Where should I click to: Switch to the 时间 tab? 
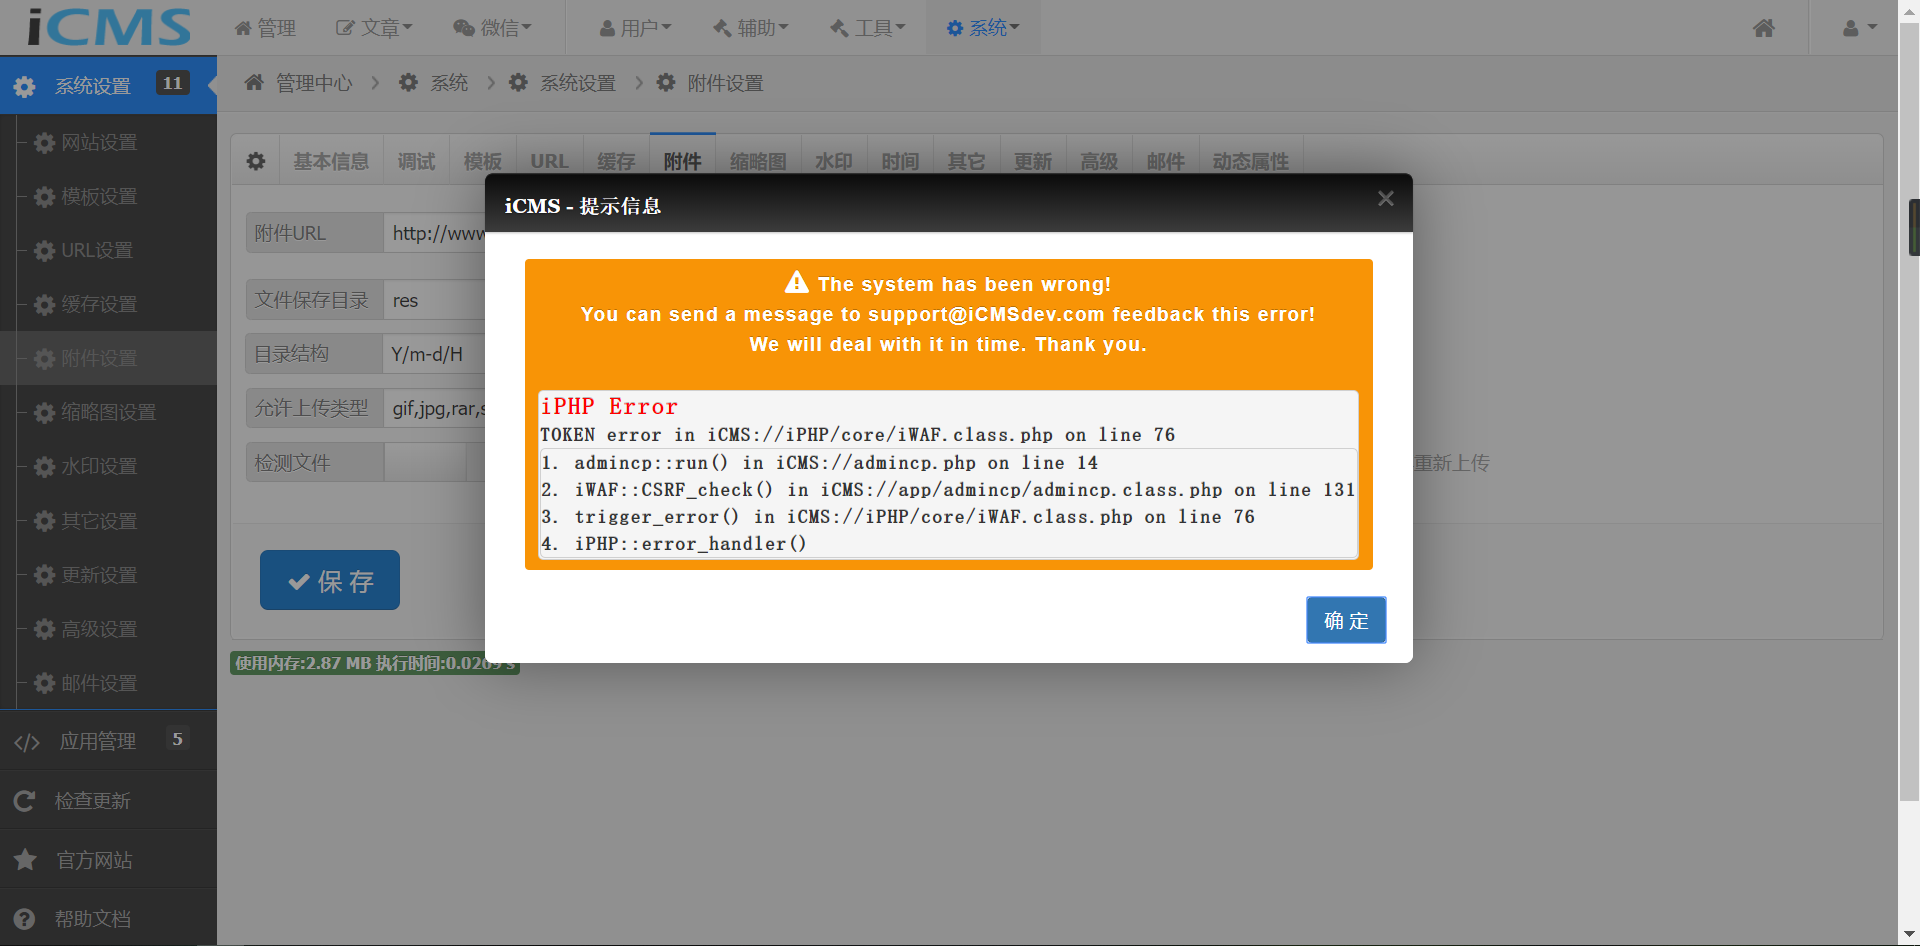tap(900, 161)
